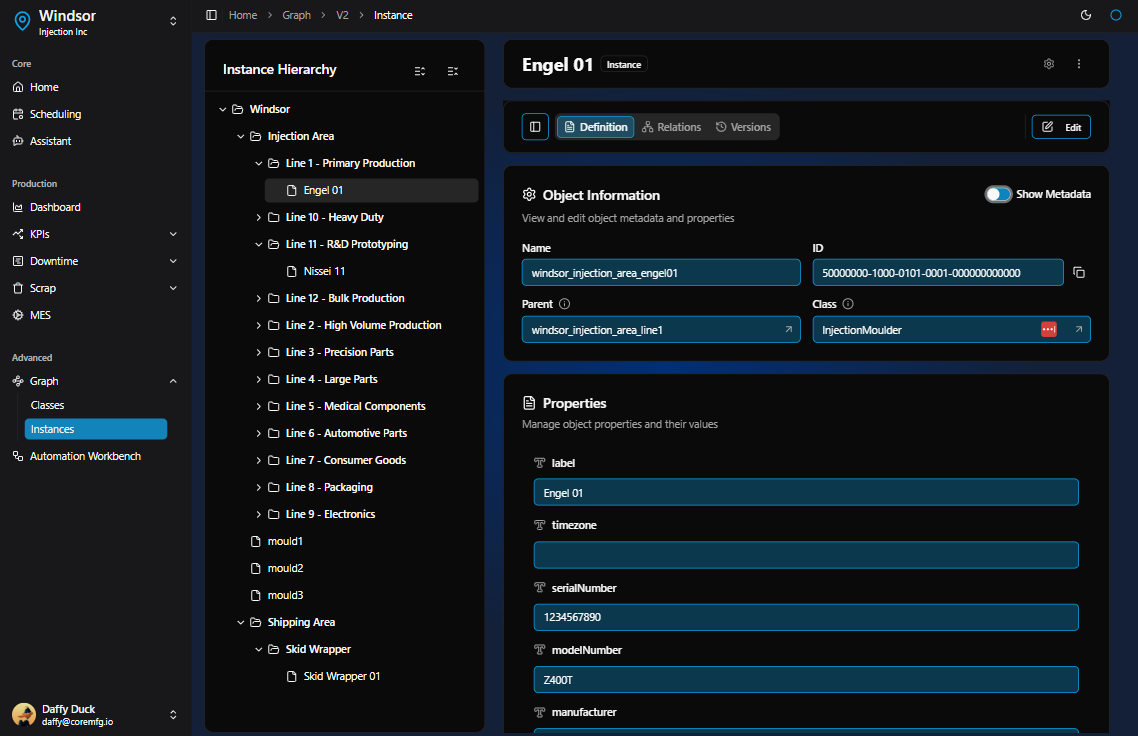Open the three-dot menu beside Engel 01
The height and width of the screenshot is (736, 1138).
click(1079, 64)
